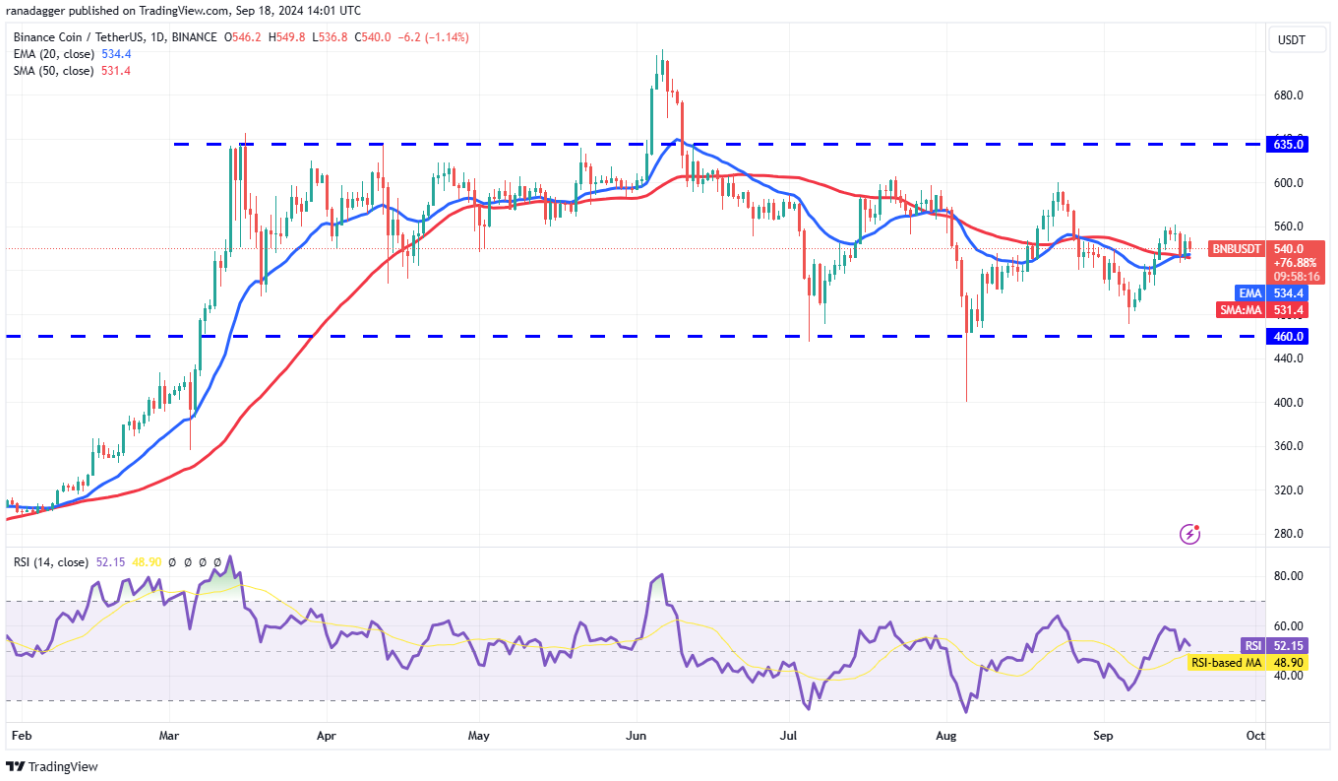Click the Apr date on time axis
Screen dimensions: 1338x781
pos(326,735)
